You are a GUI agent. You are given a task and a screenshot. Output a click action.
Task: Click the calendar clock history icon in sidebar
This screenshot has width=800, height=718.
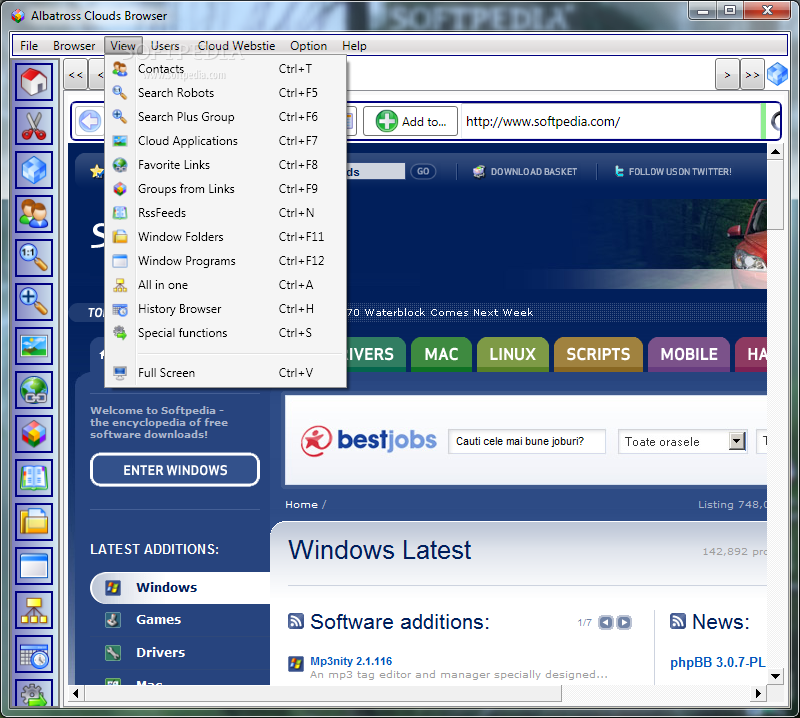click(34, 654)
